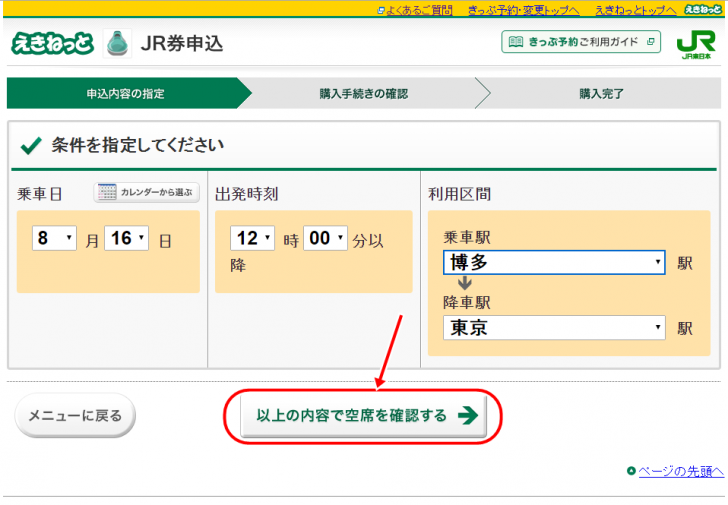Click the small えきねっと badge at top right
Image resolution: width=728 pixels, height=505 pixels.
tap(703, 9)
